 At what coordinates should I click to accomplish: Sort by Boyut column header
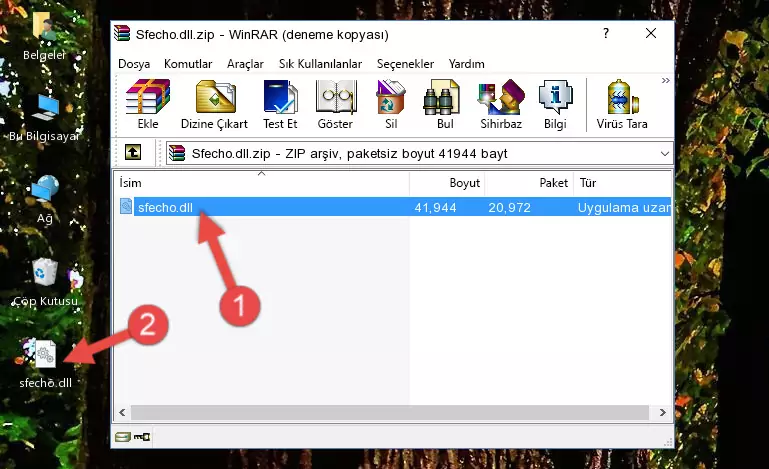(447, 182)
